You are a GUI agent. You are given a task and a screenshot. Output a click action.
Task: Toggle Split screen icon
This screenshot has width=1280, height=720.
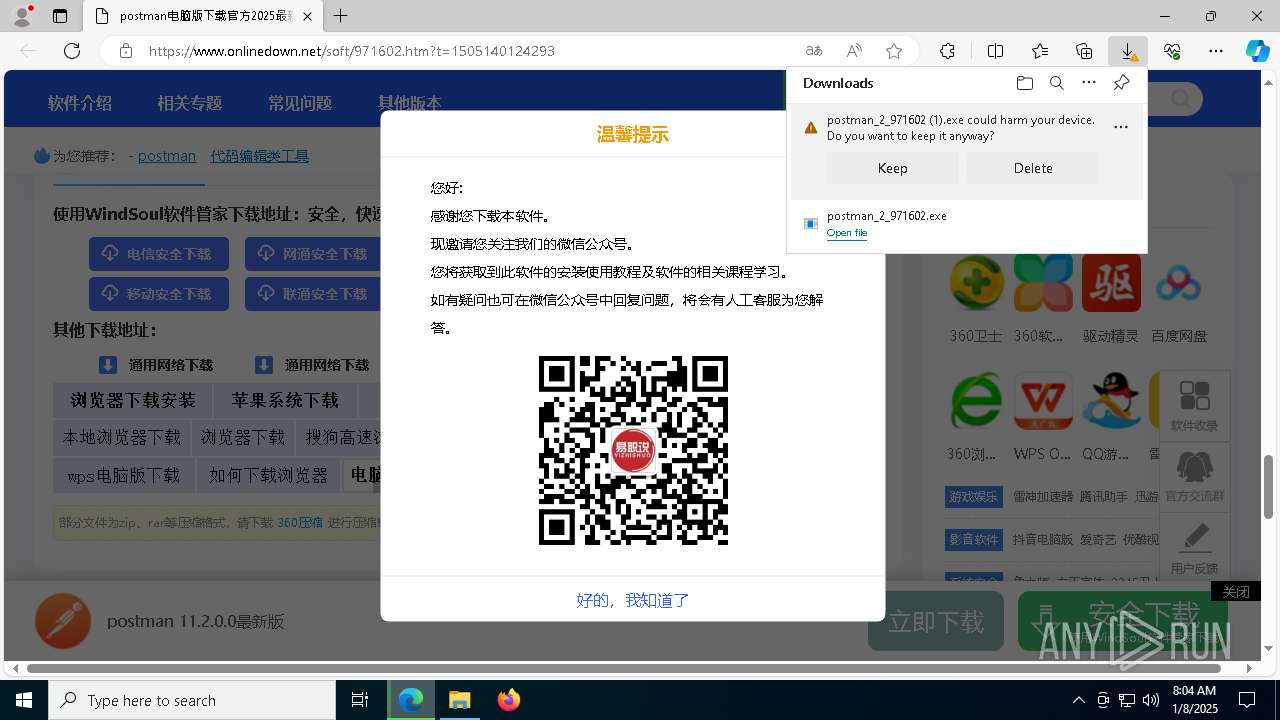pos(996,51)
